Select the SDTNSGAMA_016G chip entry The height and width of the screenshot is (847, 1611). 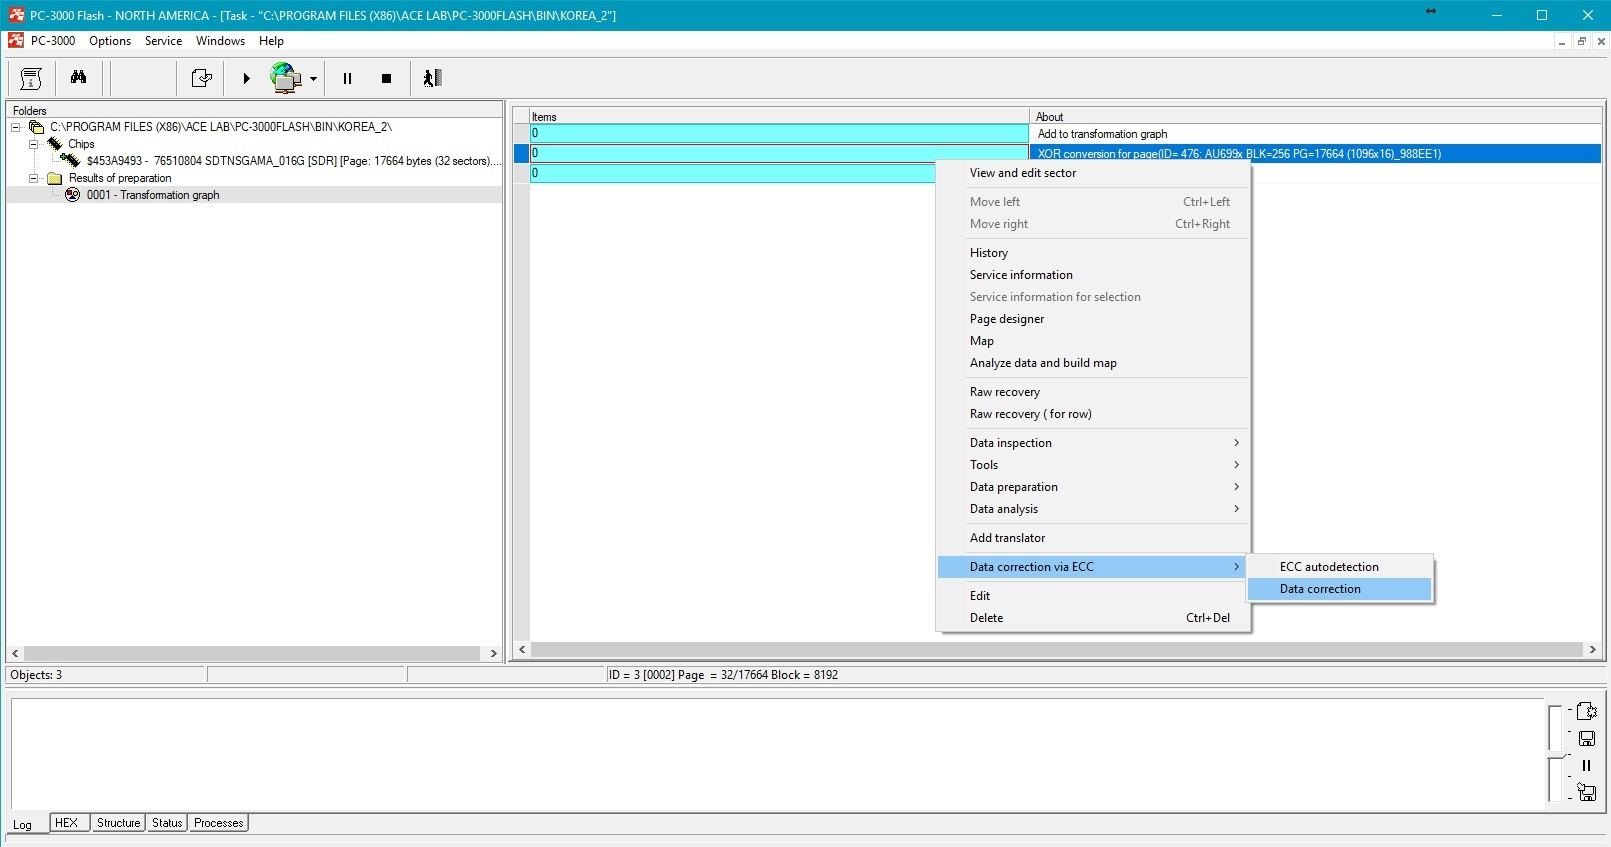(x=294, y=161)
